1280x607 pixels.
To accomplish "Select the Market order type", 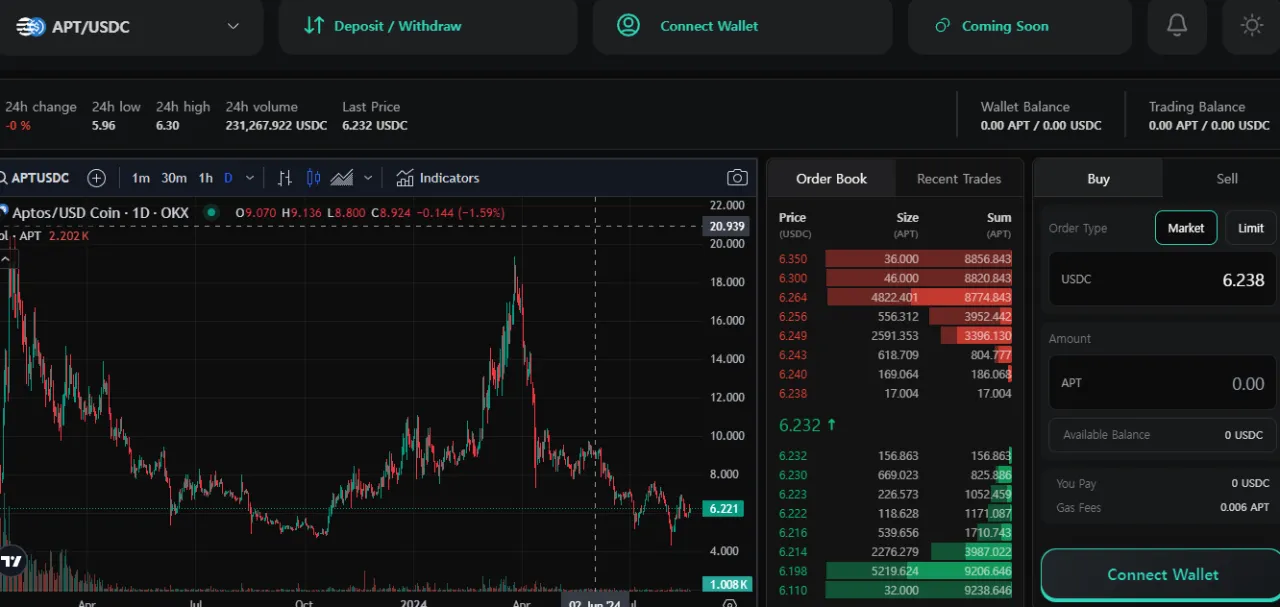I will point(1185,228).
